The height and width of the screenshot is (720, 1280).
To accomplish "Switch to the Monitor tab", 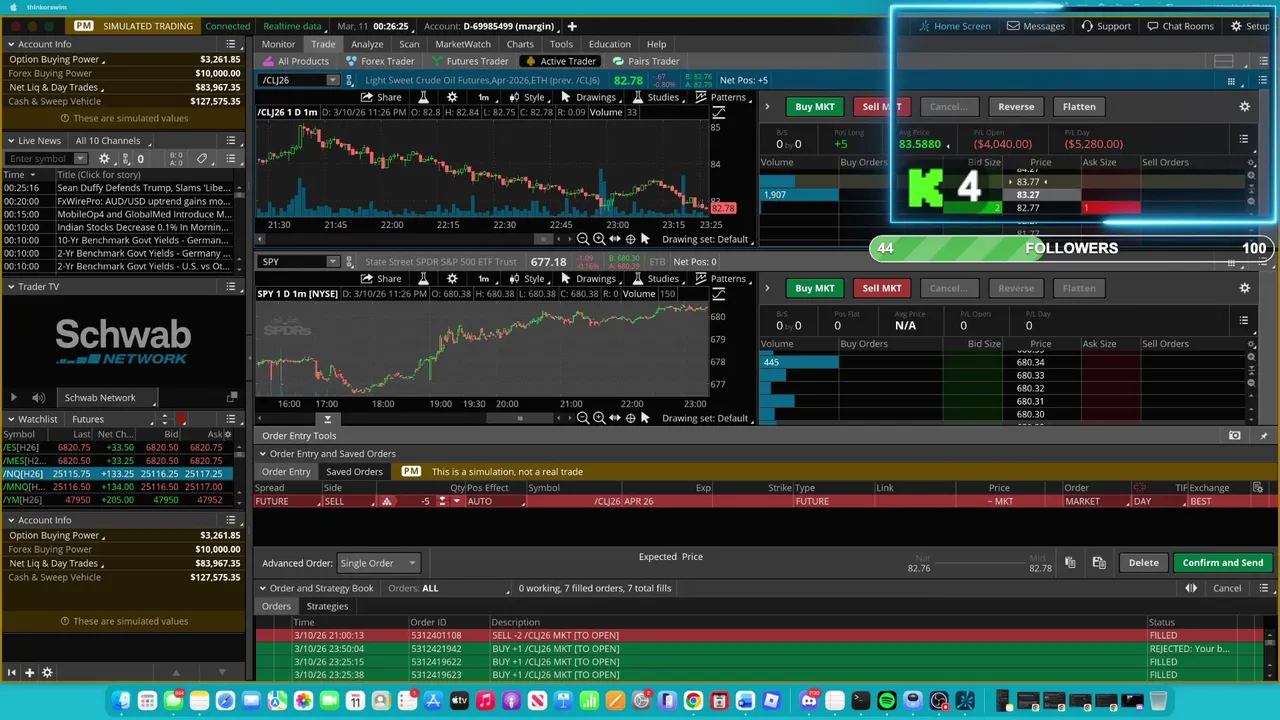I will [x=278, y=44].
